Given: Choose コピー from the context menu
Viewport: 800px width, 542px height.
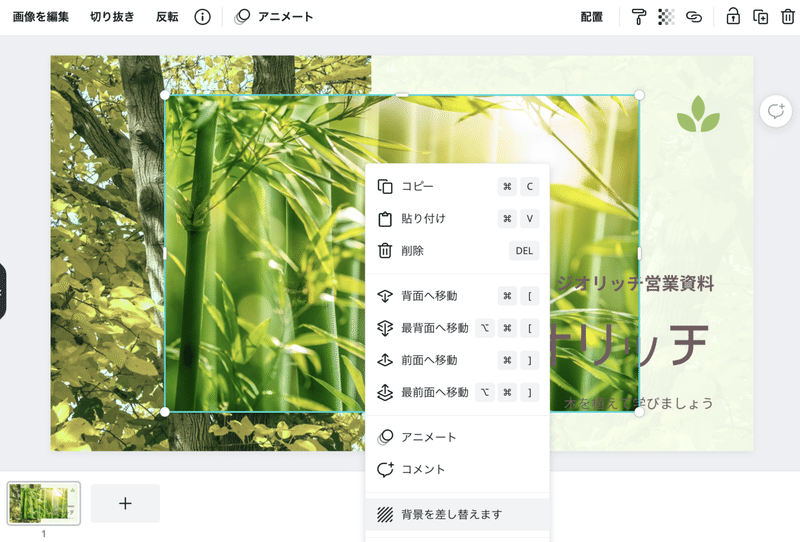Looking at the screenshot, I should pyautogui.click(x=458, y=186).
